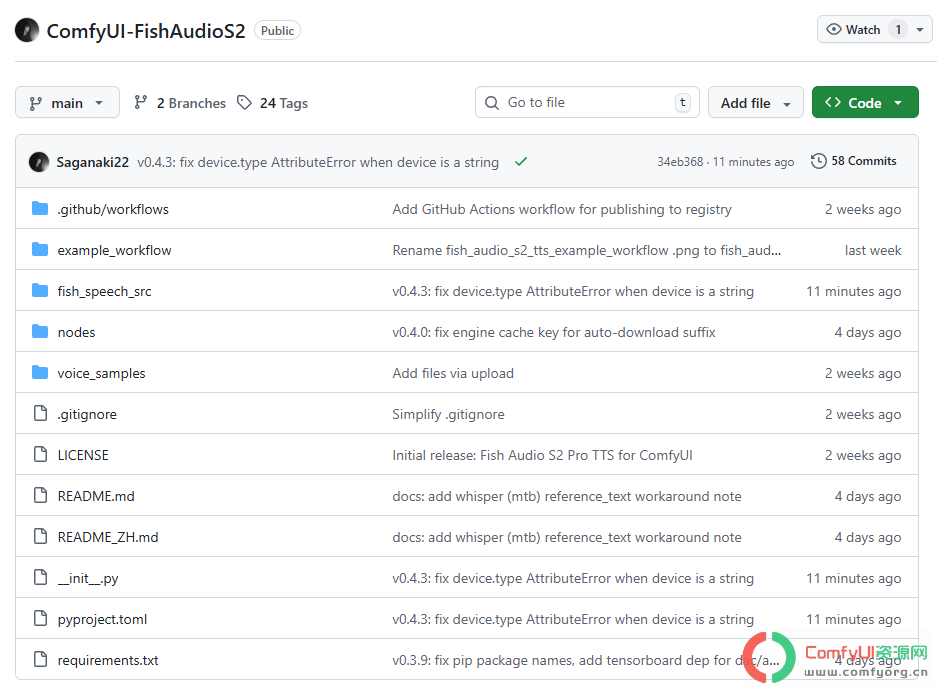Click the folder icon for example_workflow

(40, 250)
